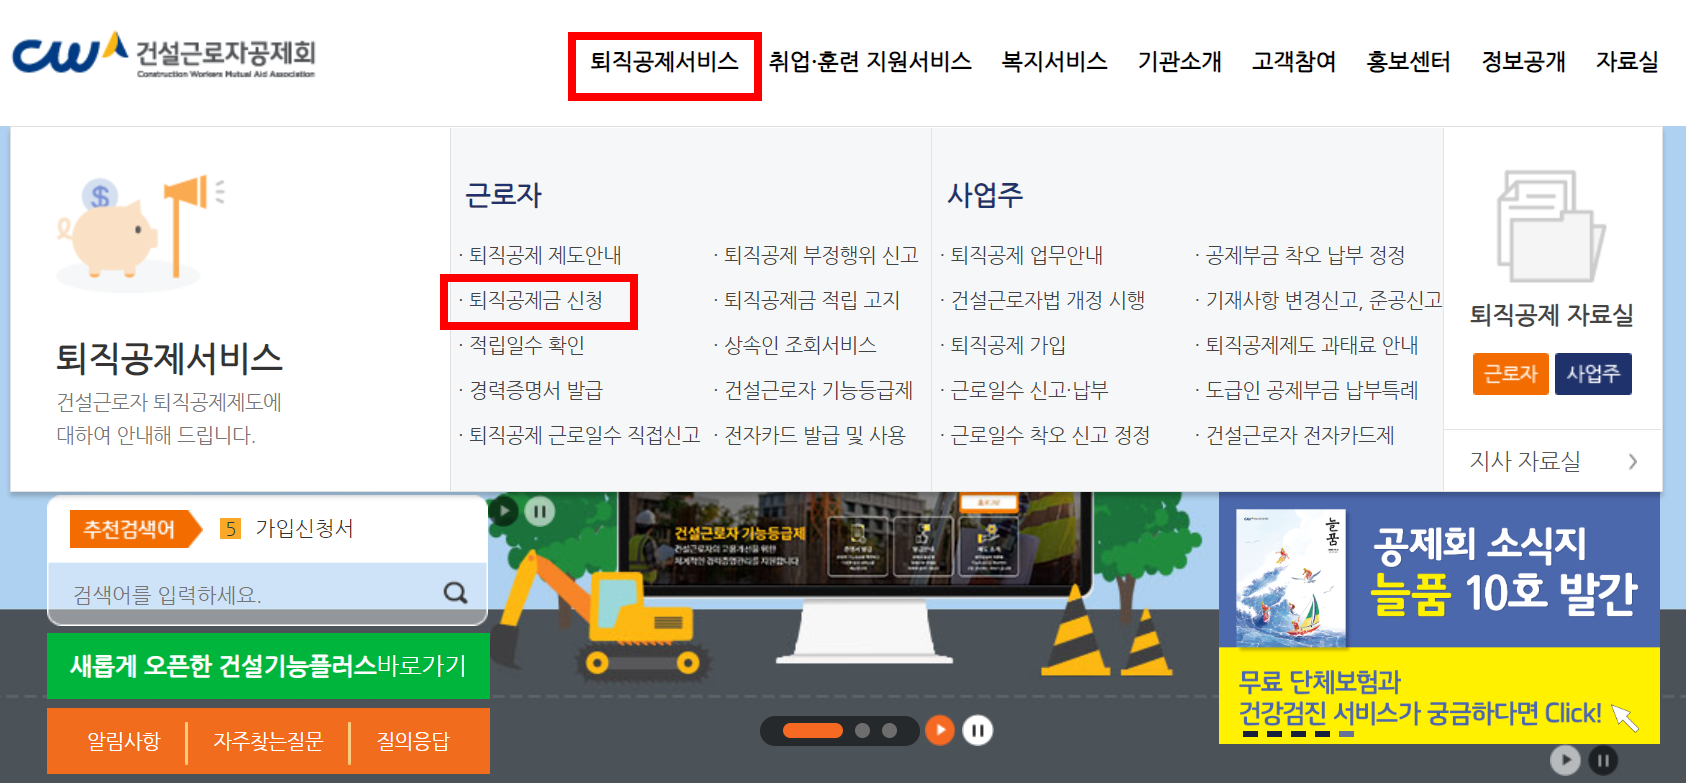
Task: Click the search keyword input field
Action: pyautogui.click(x=250, y=594)
